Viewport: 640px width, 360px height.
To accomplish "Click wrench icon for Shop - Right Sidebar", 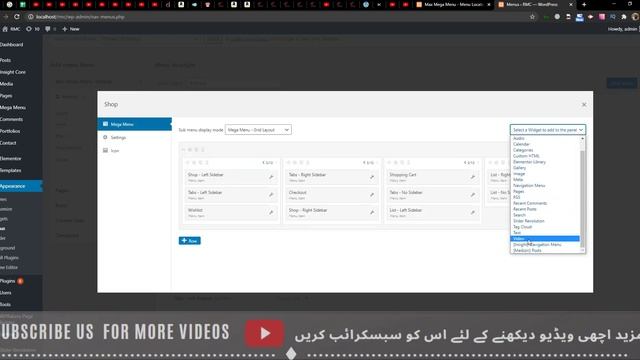I will click(372, 212).
